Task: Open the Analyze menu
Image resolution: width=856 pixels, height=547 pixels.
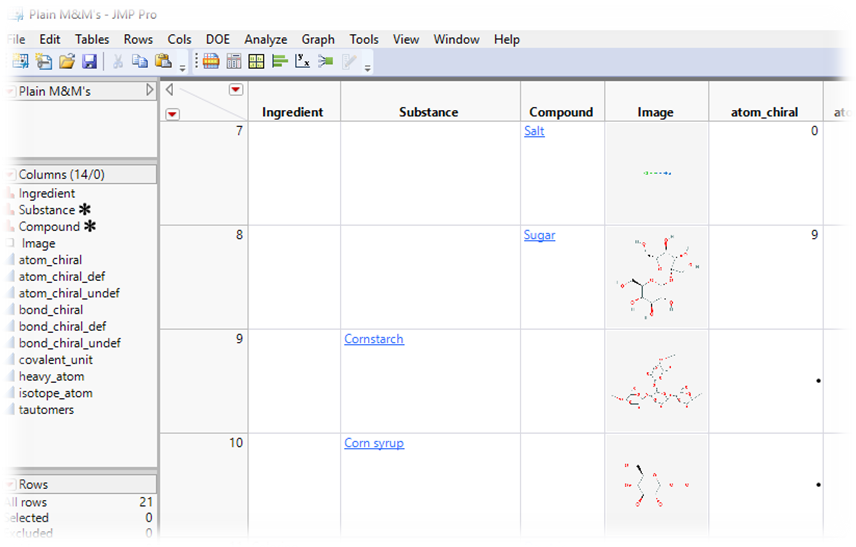Action: click(266, 39)
